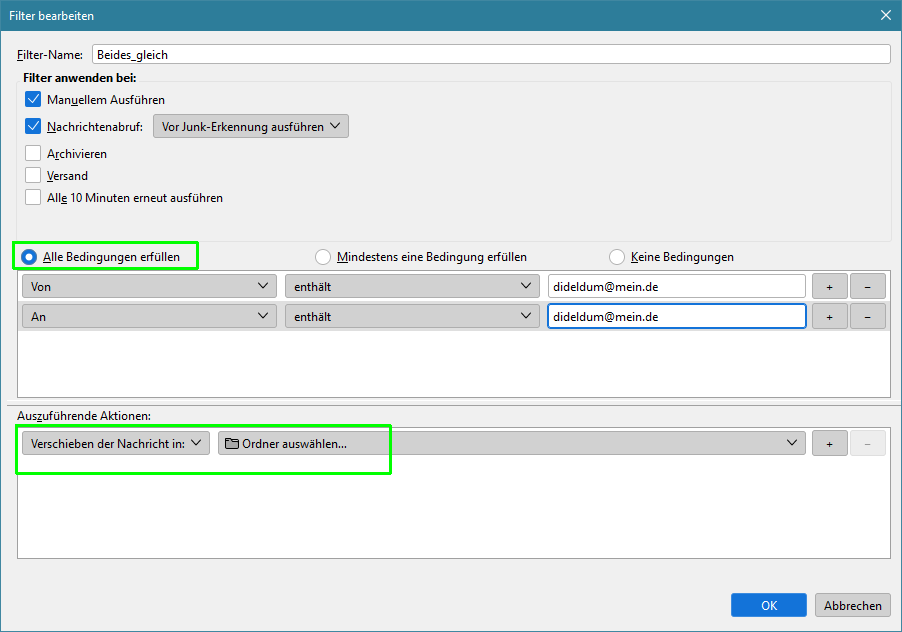Select Mindestens eine Bedingung erfüllen

pos(323,257)
